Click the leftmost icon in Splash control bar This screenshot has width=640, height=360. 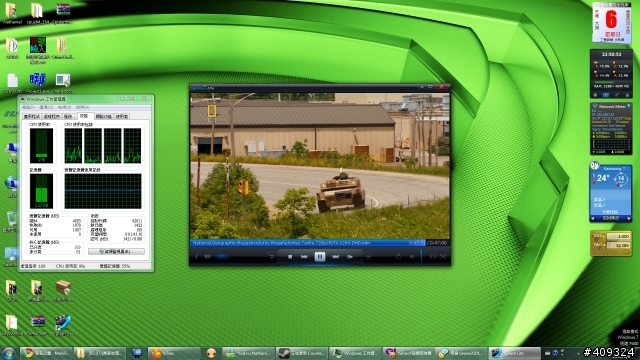pos(196,257)
